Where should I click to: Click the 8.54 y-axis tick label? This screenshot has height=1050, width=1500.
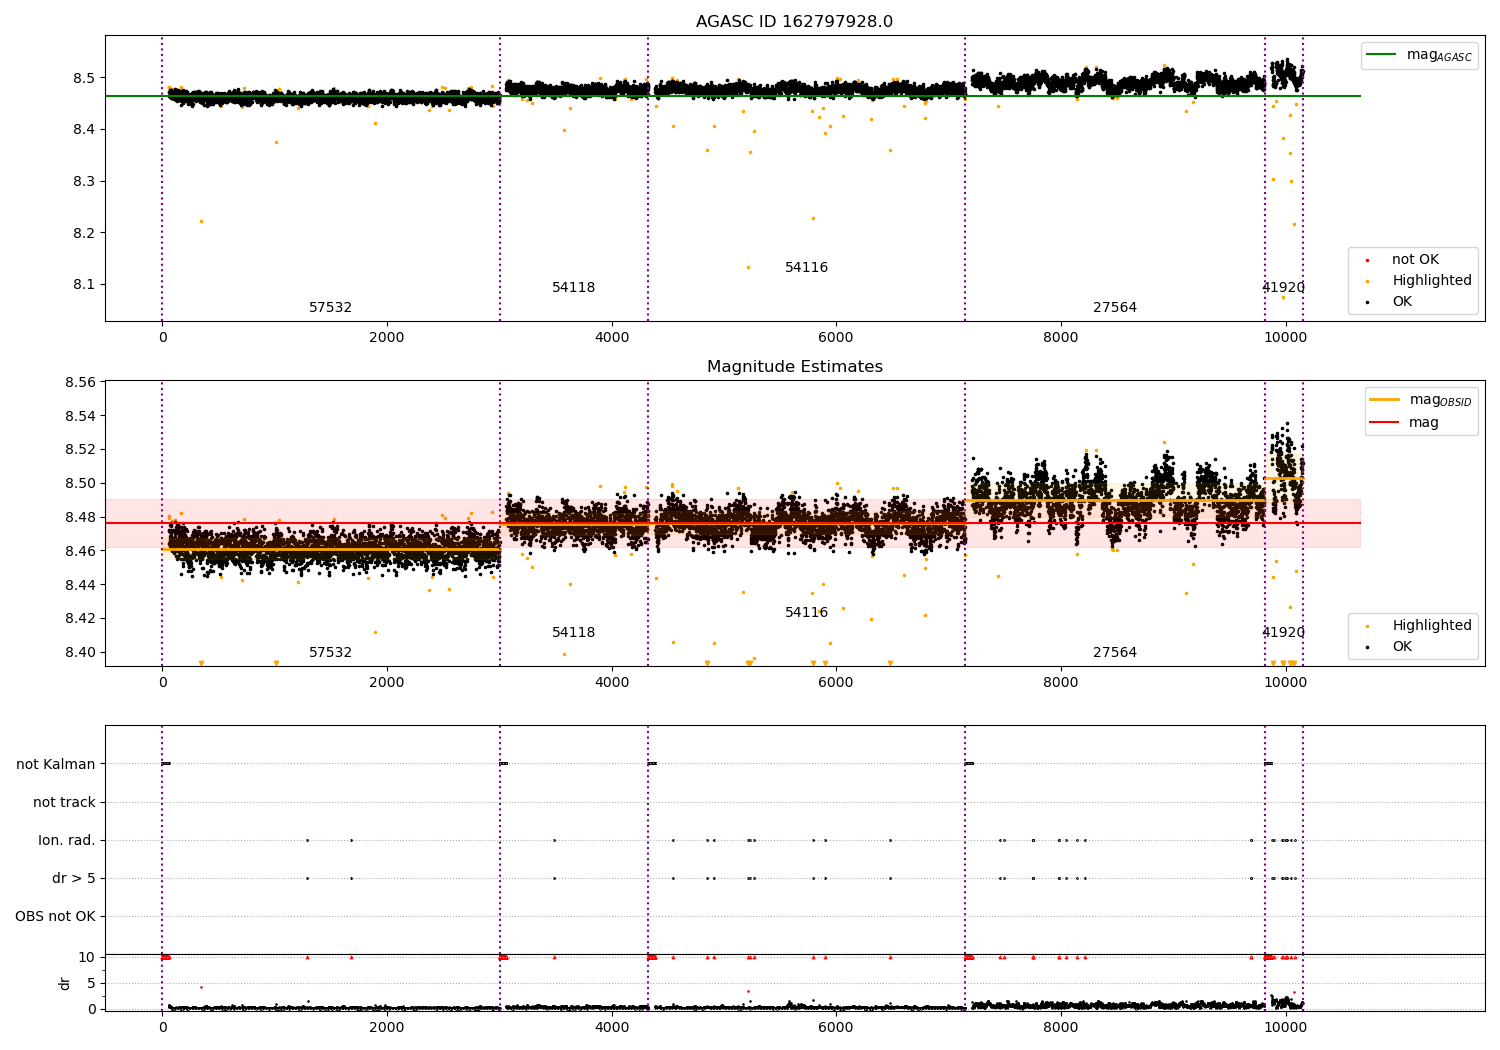tap(80, 416)
